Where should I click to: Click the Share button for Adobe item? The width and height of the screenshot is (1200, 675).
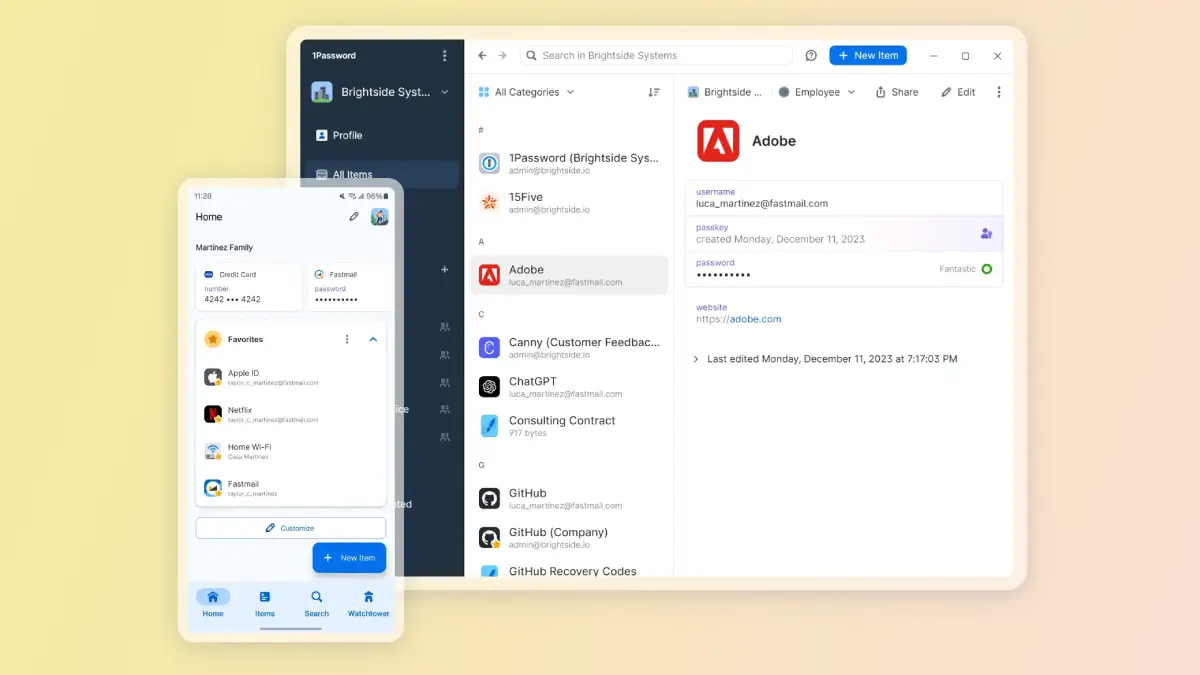click(x=896, y=92)
